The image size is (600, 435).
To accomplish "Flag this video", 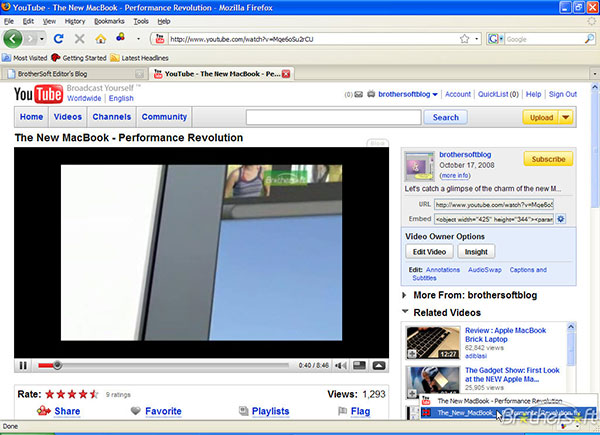I will (360, 411).
